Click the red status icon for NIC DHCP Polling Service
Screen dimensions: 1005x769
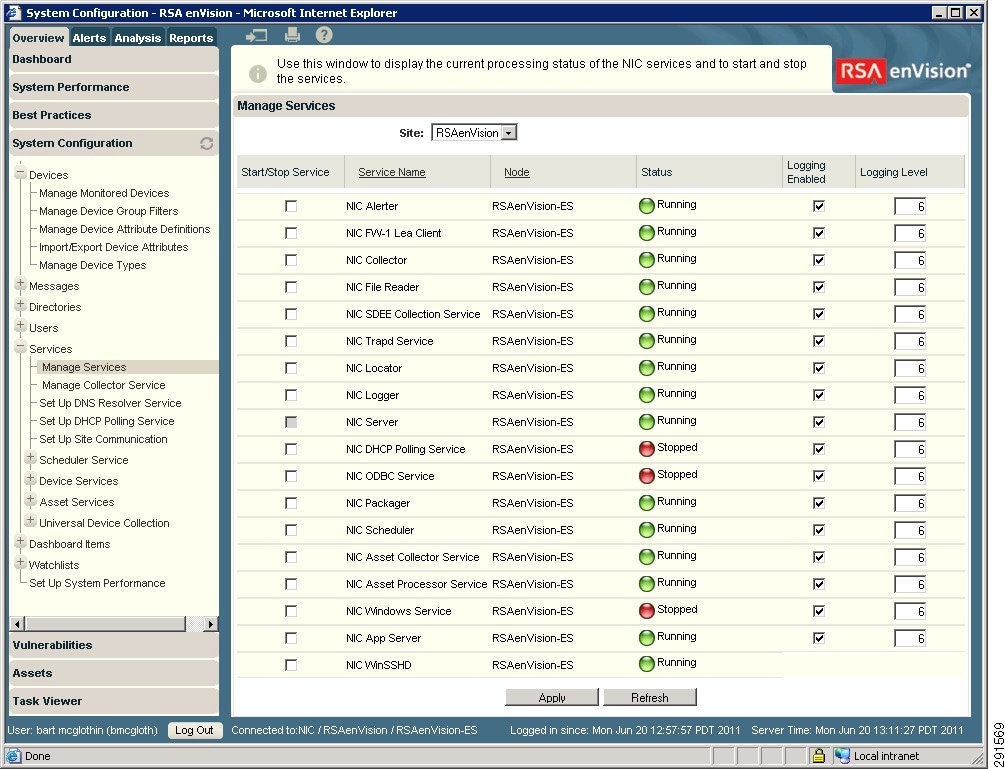click(647, 449)
